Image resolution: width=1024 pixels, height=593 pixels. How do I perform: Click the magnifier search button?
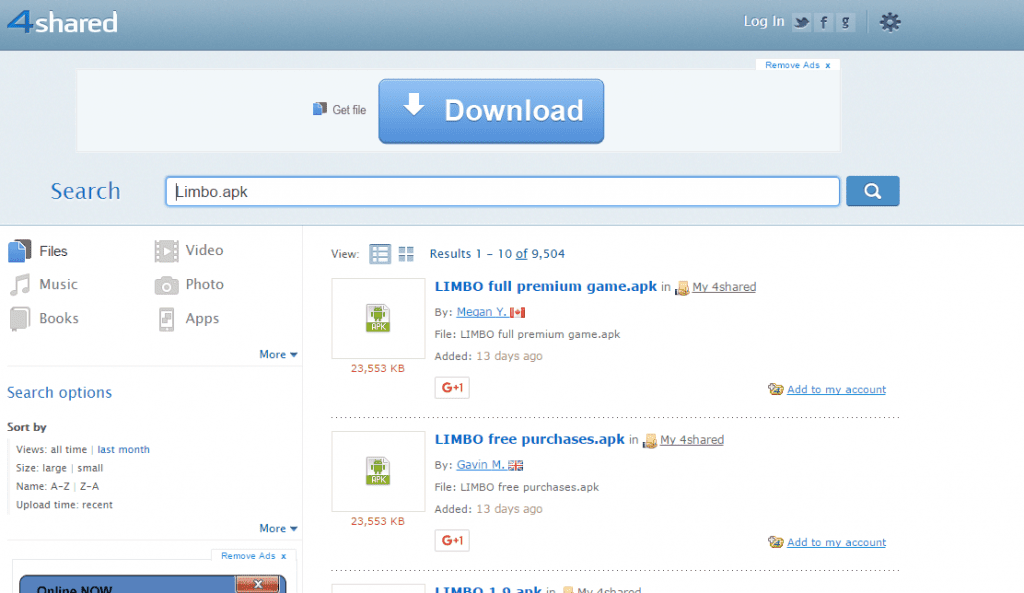[872, 191]
